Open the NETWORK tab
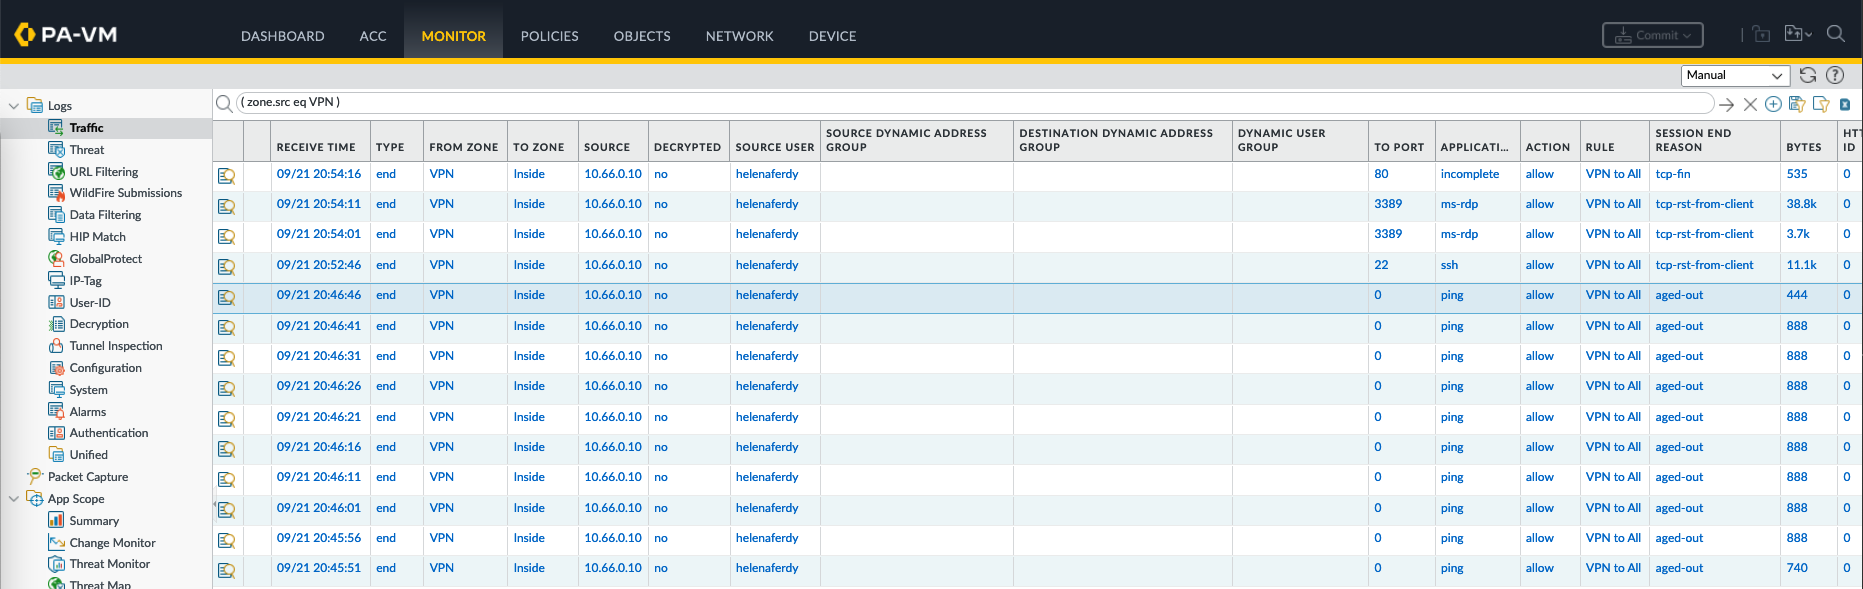Screen dimensions: 1863x589 (x=739, y=36)
